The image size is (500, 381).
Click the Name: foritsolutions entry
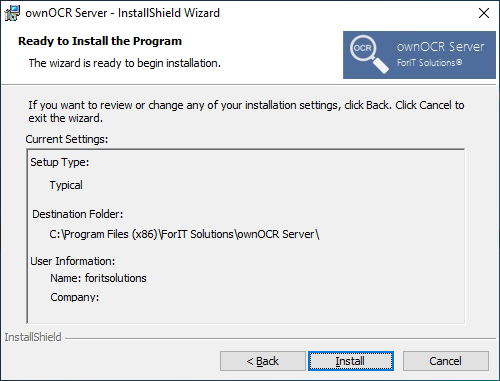pyautogui.click(x=98, y=278)
